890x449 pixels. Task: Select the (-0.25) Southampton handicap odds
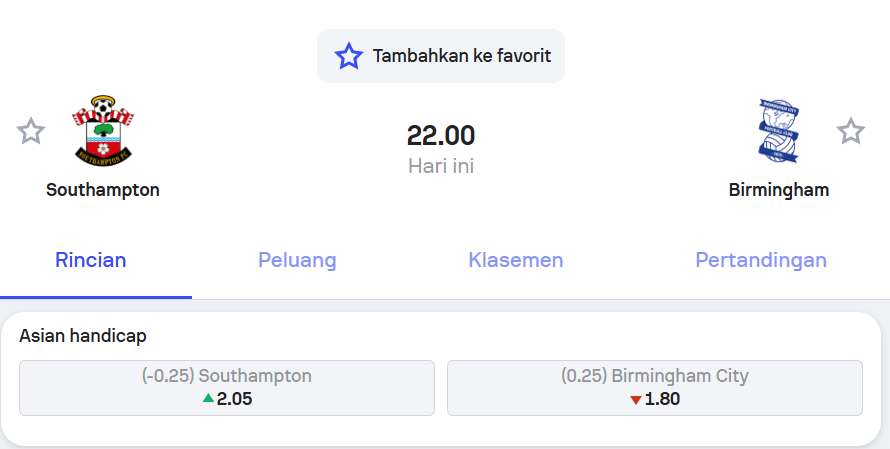pos(227,387)
